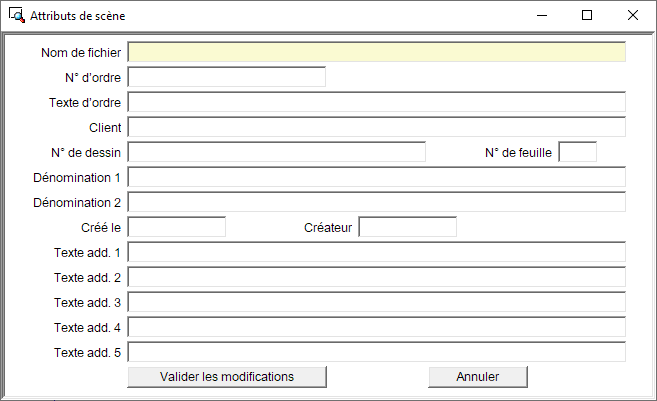Click the Attributs de scène title bar icon
Viewport: 657px width, 401px height.
(x=16, y=16)
